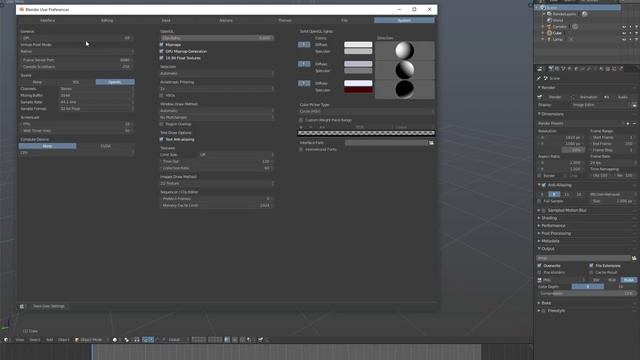This screenshot has height=360, width=640.
Task: Enable the VBOs checkbox
Action: [x=162, y=96]
